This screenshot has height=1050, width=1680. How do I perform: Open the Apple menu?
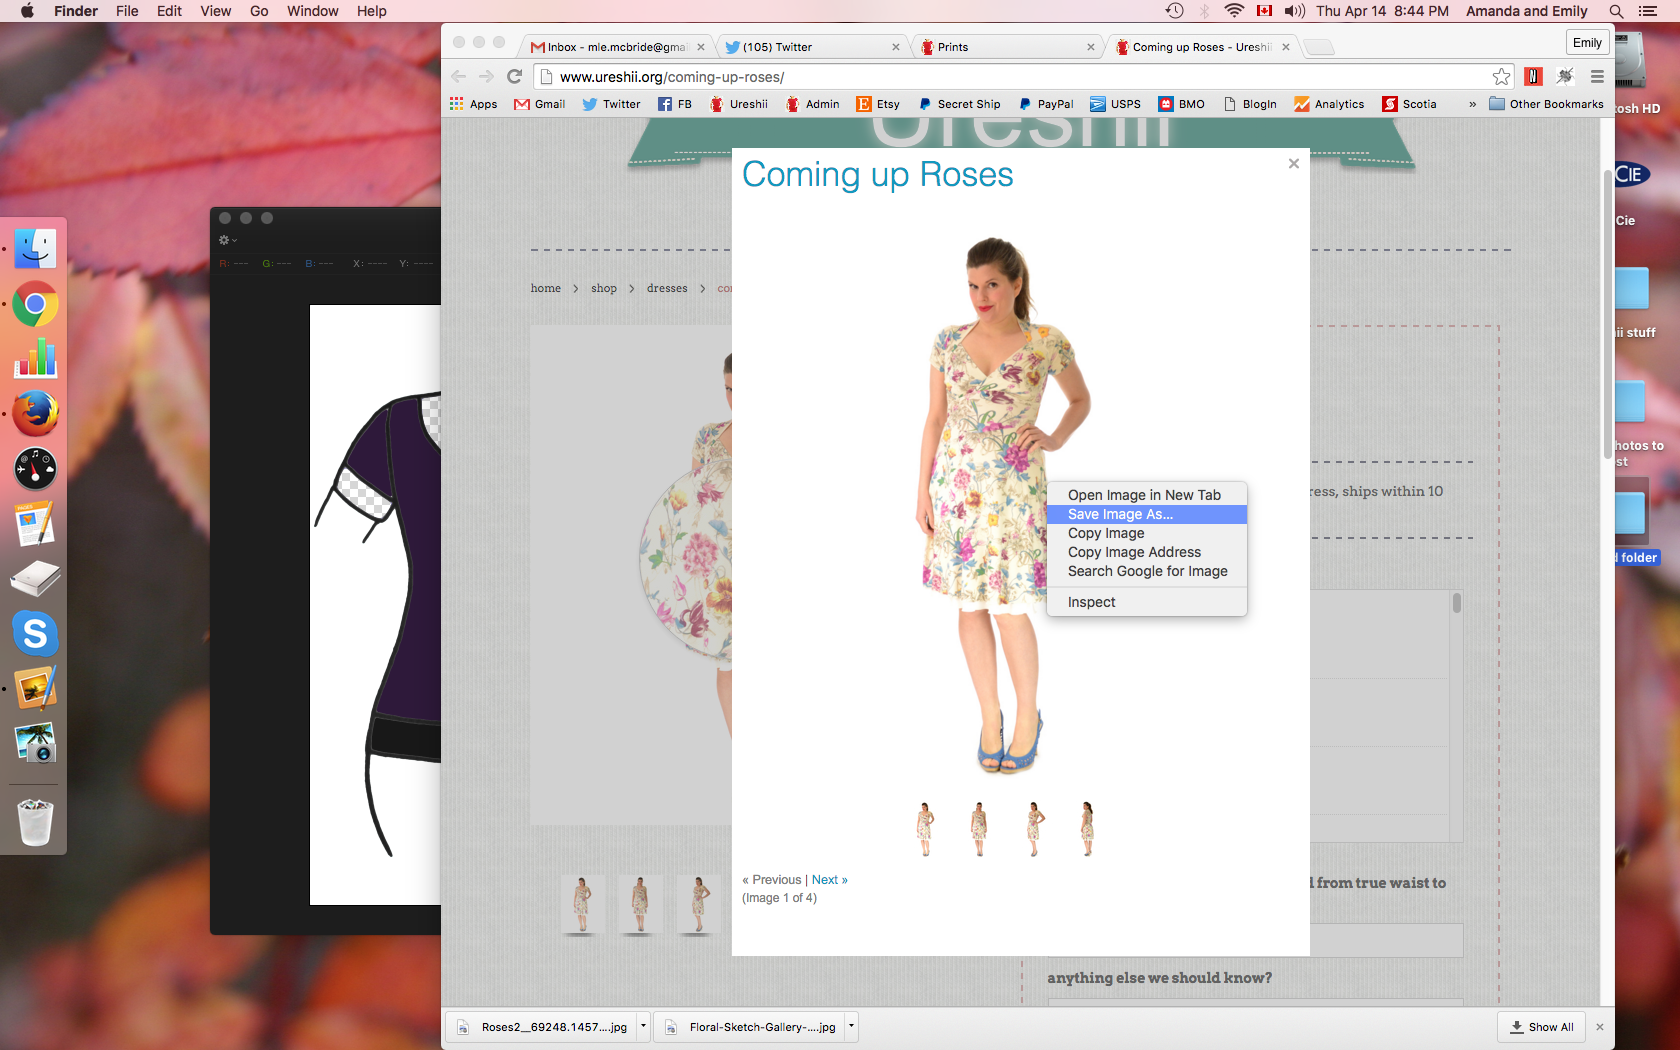tap(27, 11)
